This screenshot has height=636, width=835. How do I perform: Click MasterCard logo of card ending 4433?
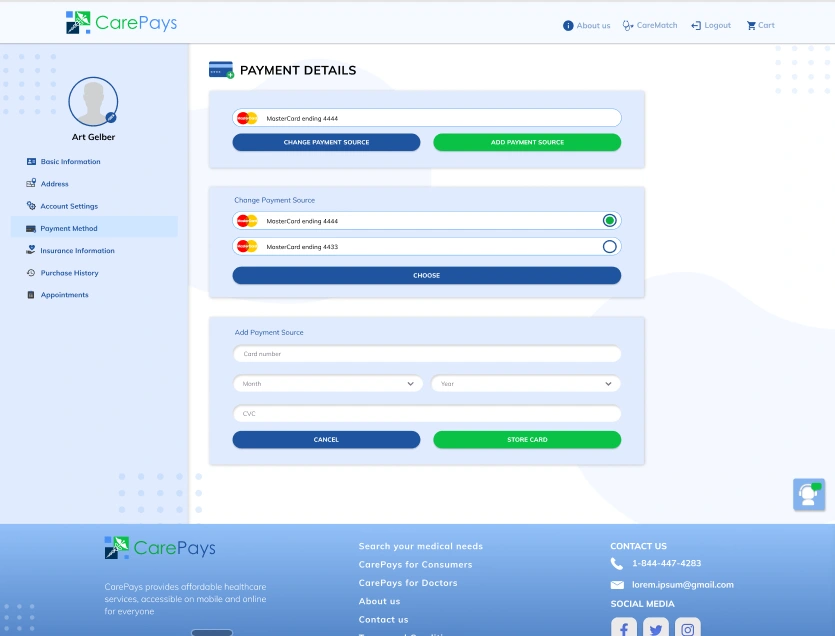coord(247,246)
